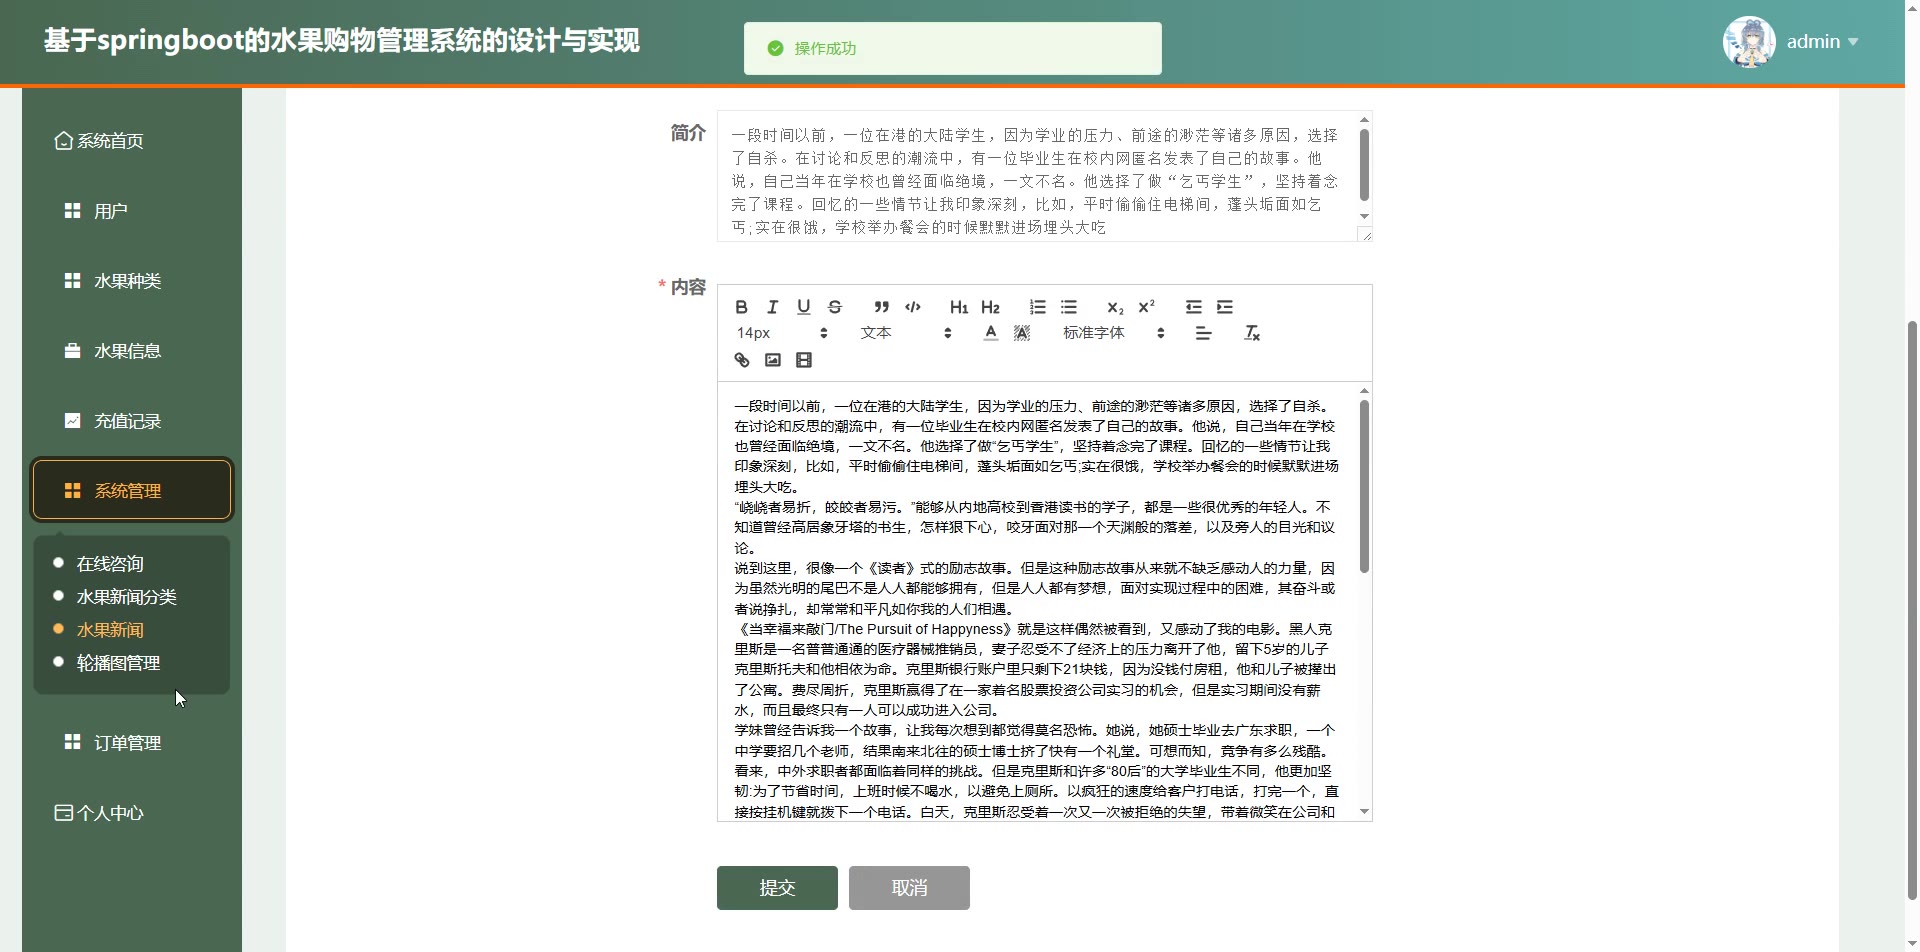The height and width of the screenshot is (952, 1920).
Task: Click the 简介 field label
Action: 688,133
